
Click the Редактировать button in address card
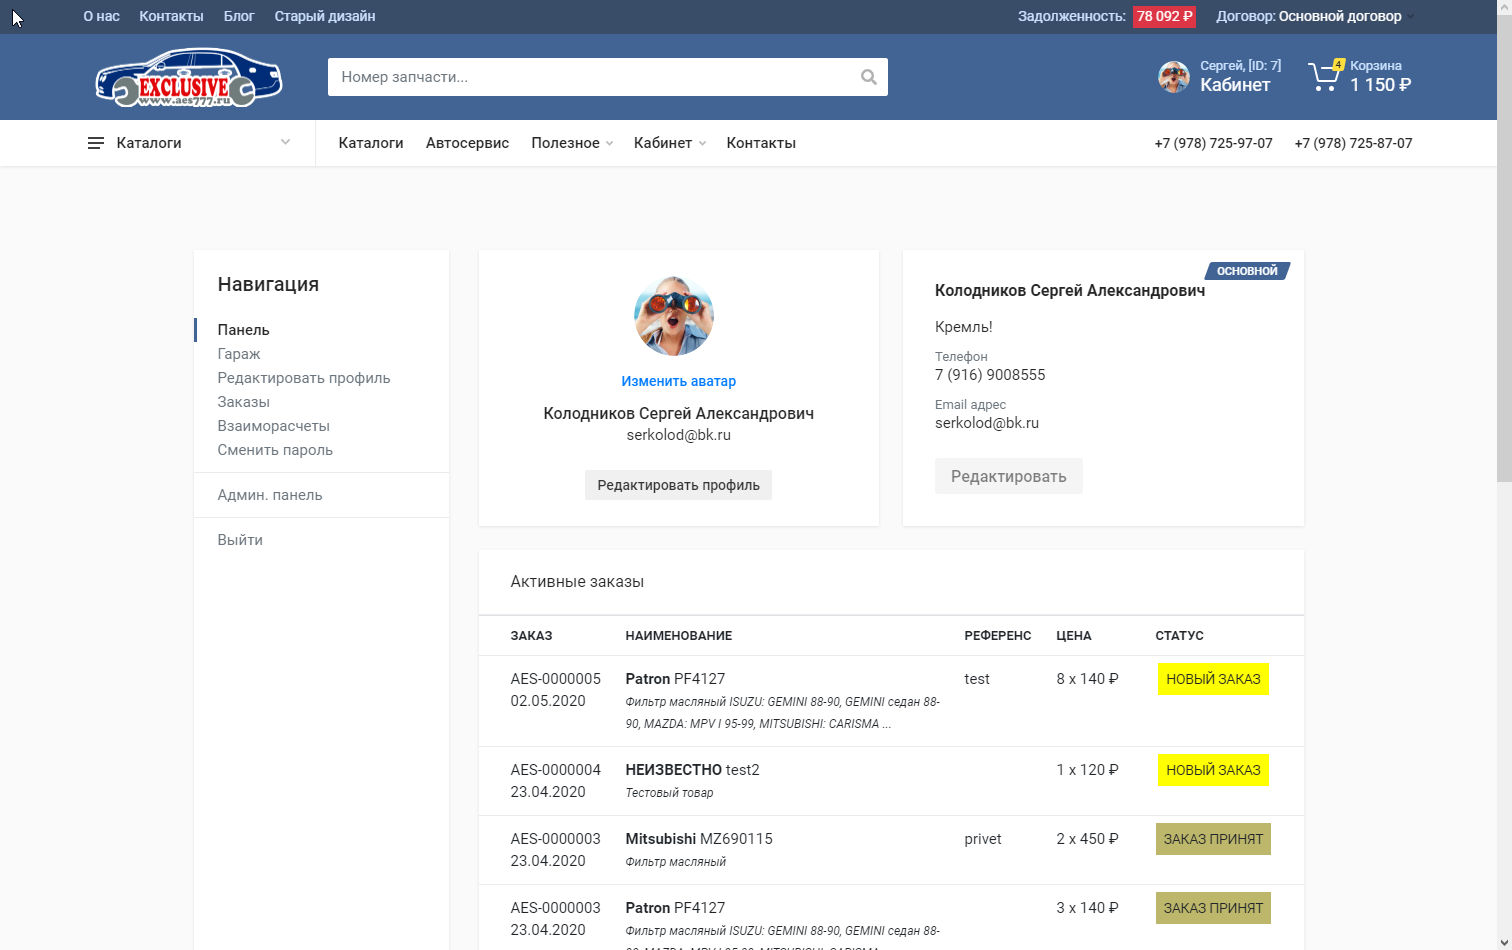click(x=1008, y=476)
